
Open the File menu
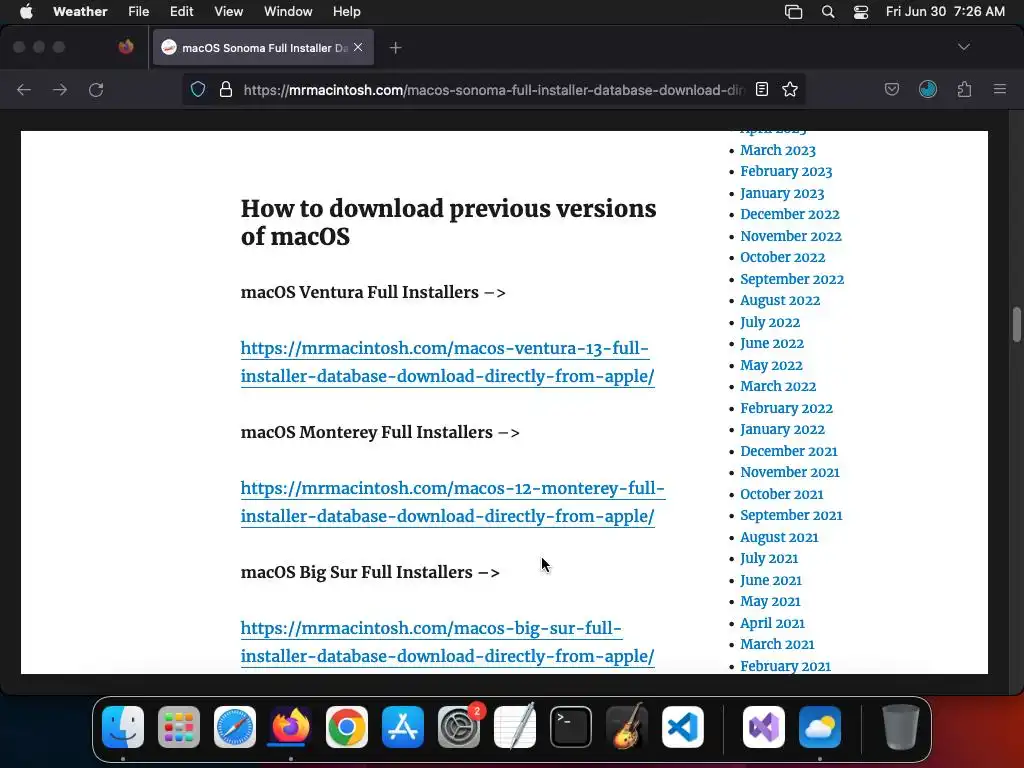[x=138, y=12]
